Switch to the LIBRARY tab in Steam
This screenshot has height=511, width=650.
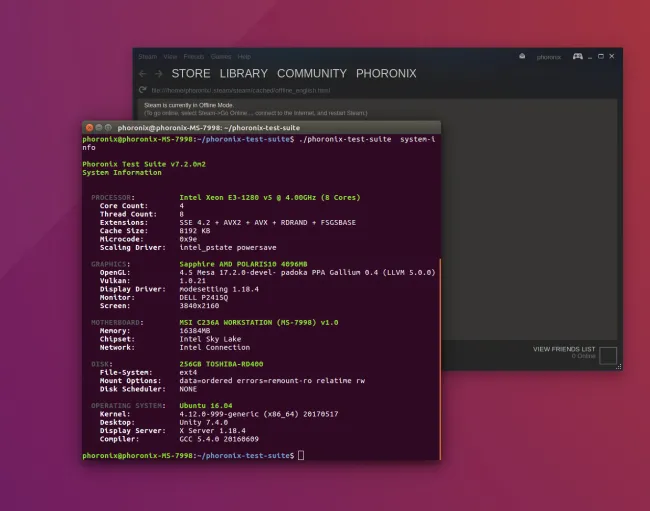click(244, 73)
